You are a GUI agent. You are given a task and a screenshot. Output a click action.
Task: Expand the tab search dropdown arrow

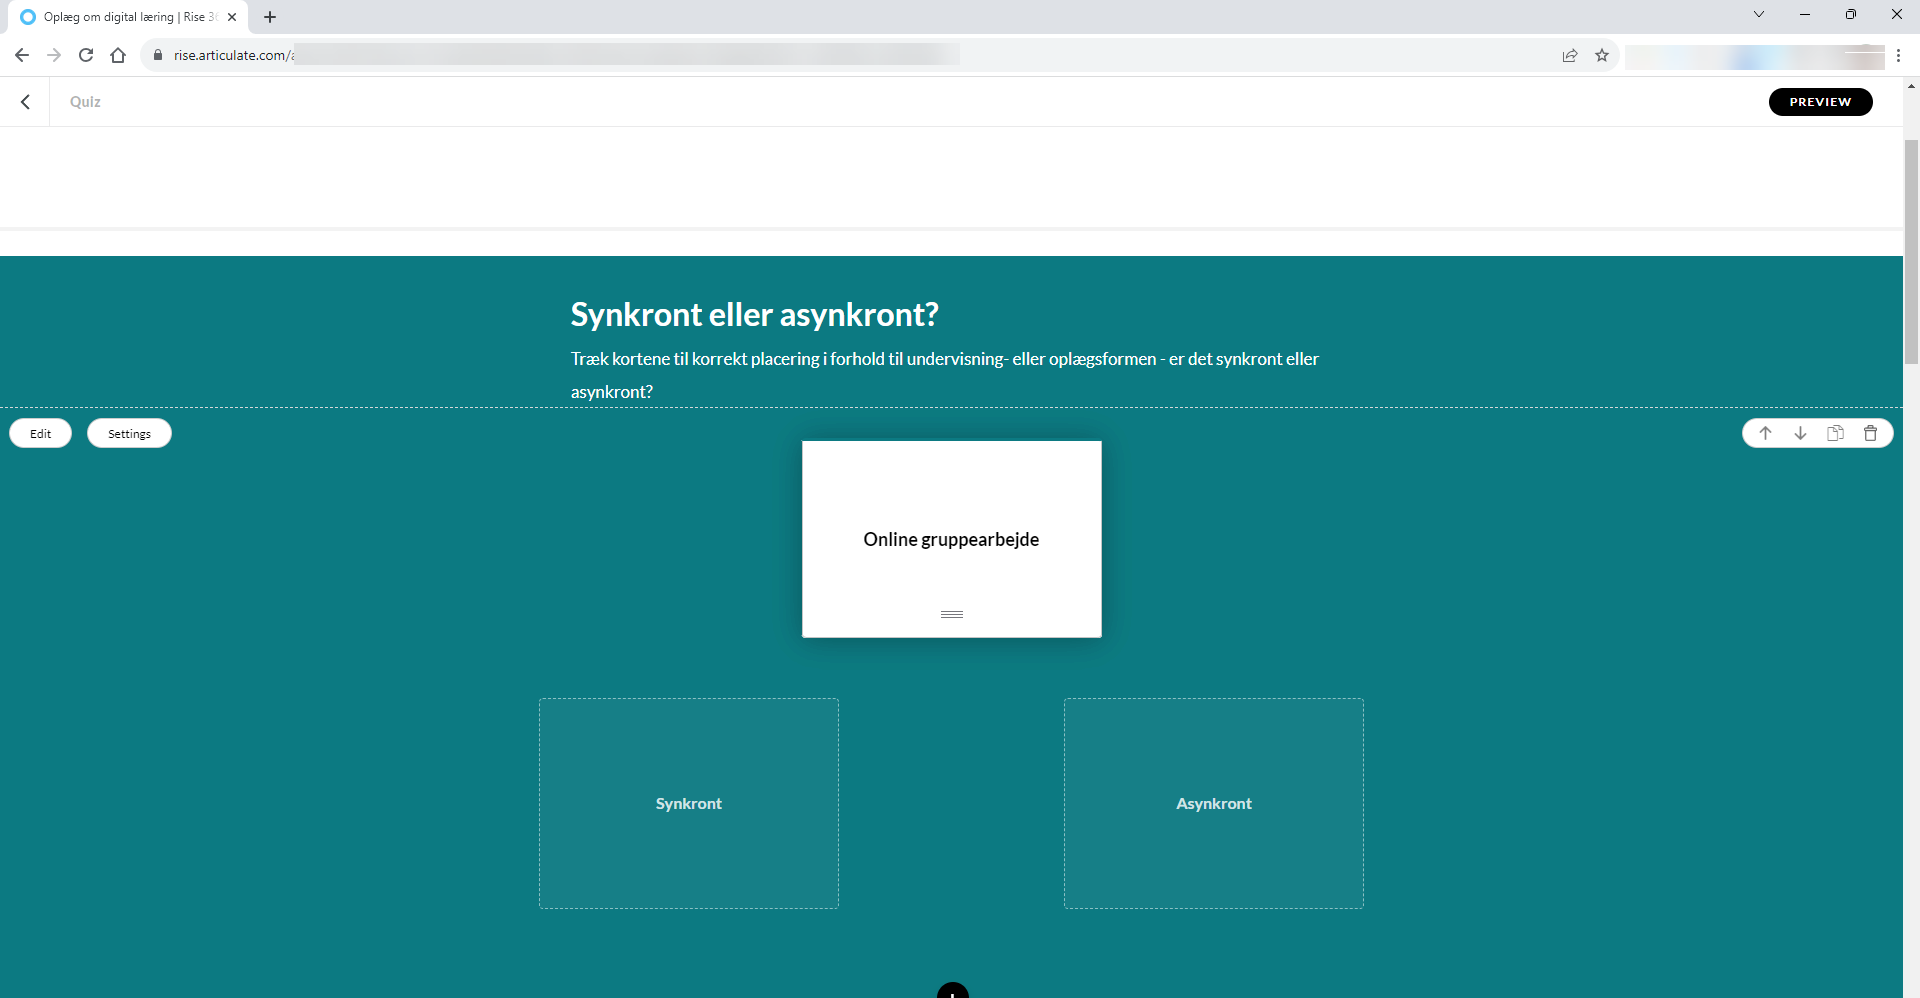click(x=1759, y=14)
